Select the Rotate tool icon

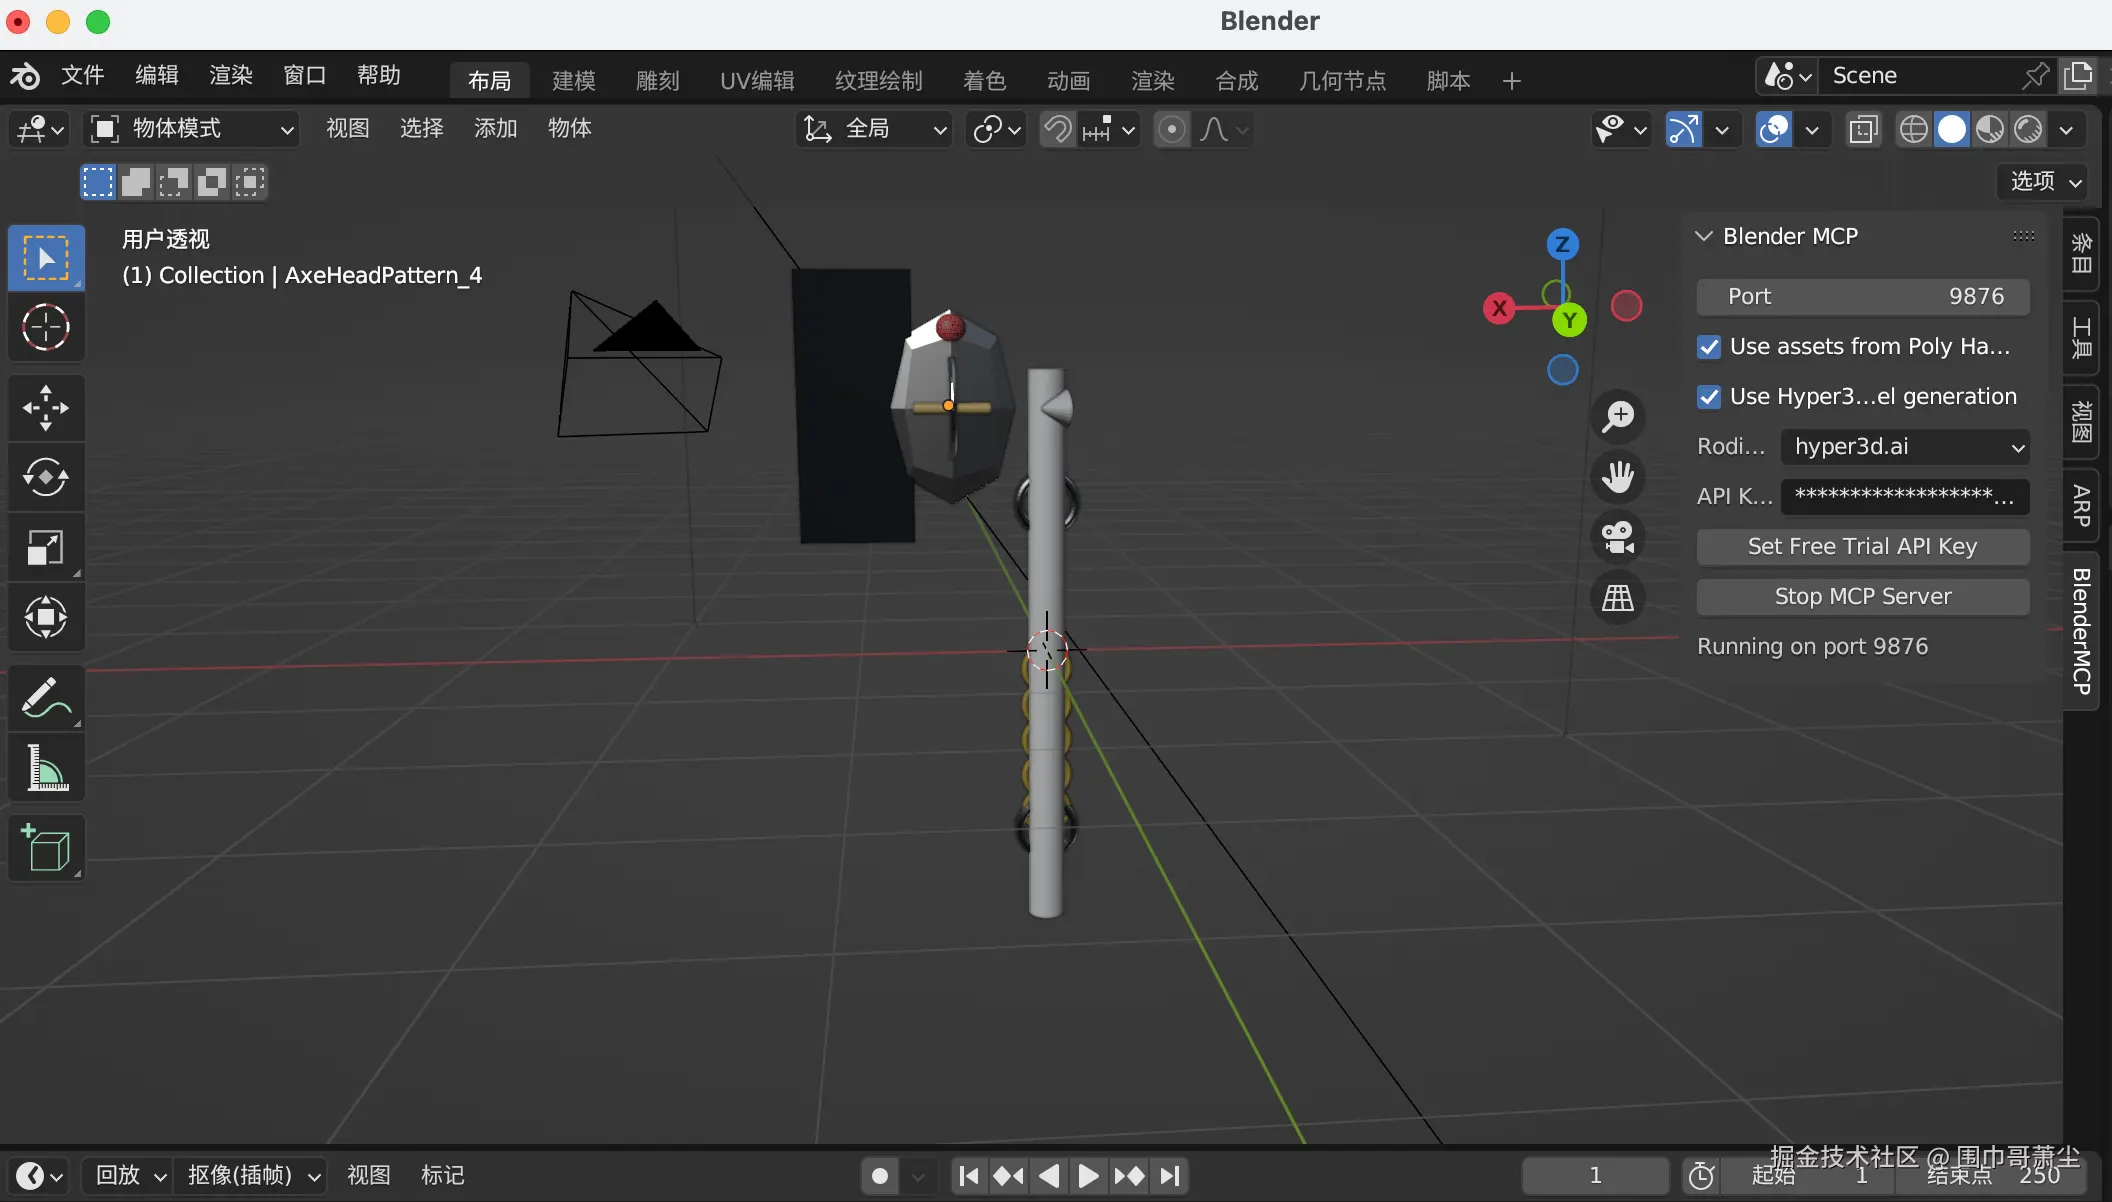coord(46,477)
